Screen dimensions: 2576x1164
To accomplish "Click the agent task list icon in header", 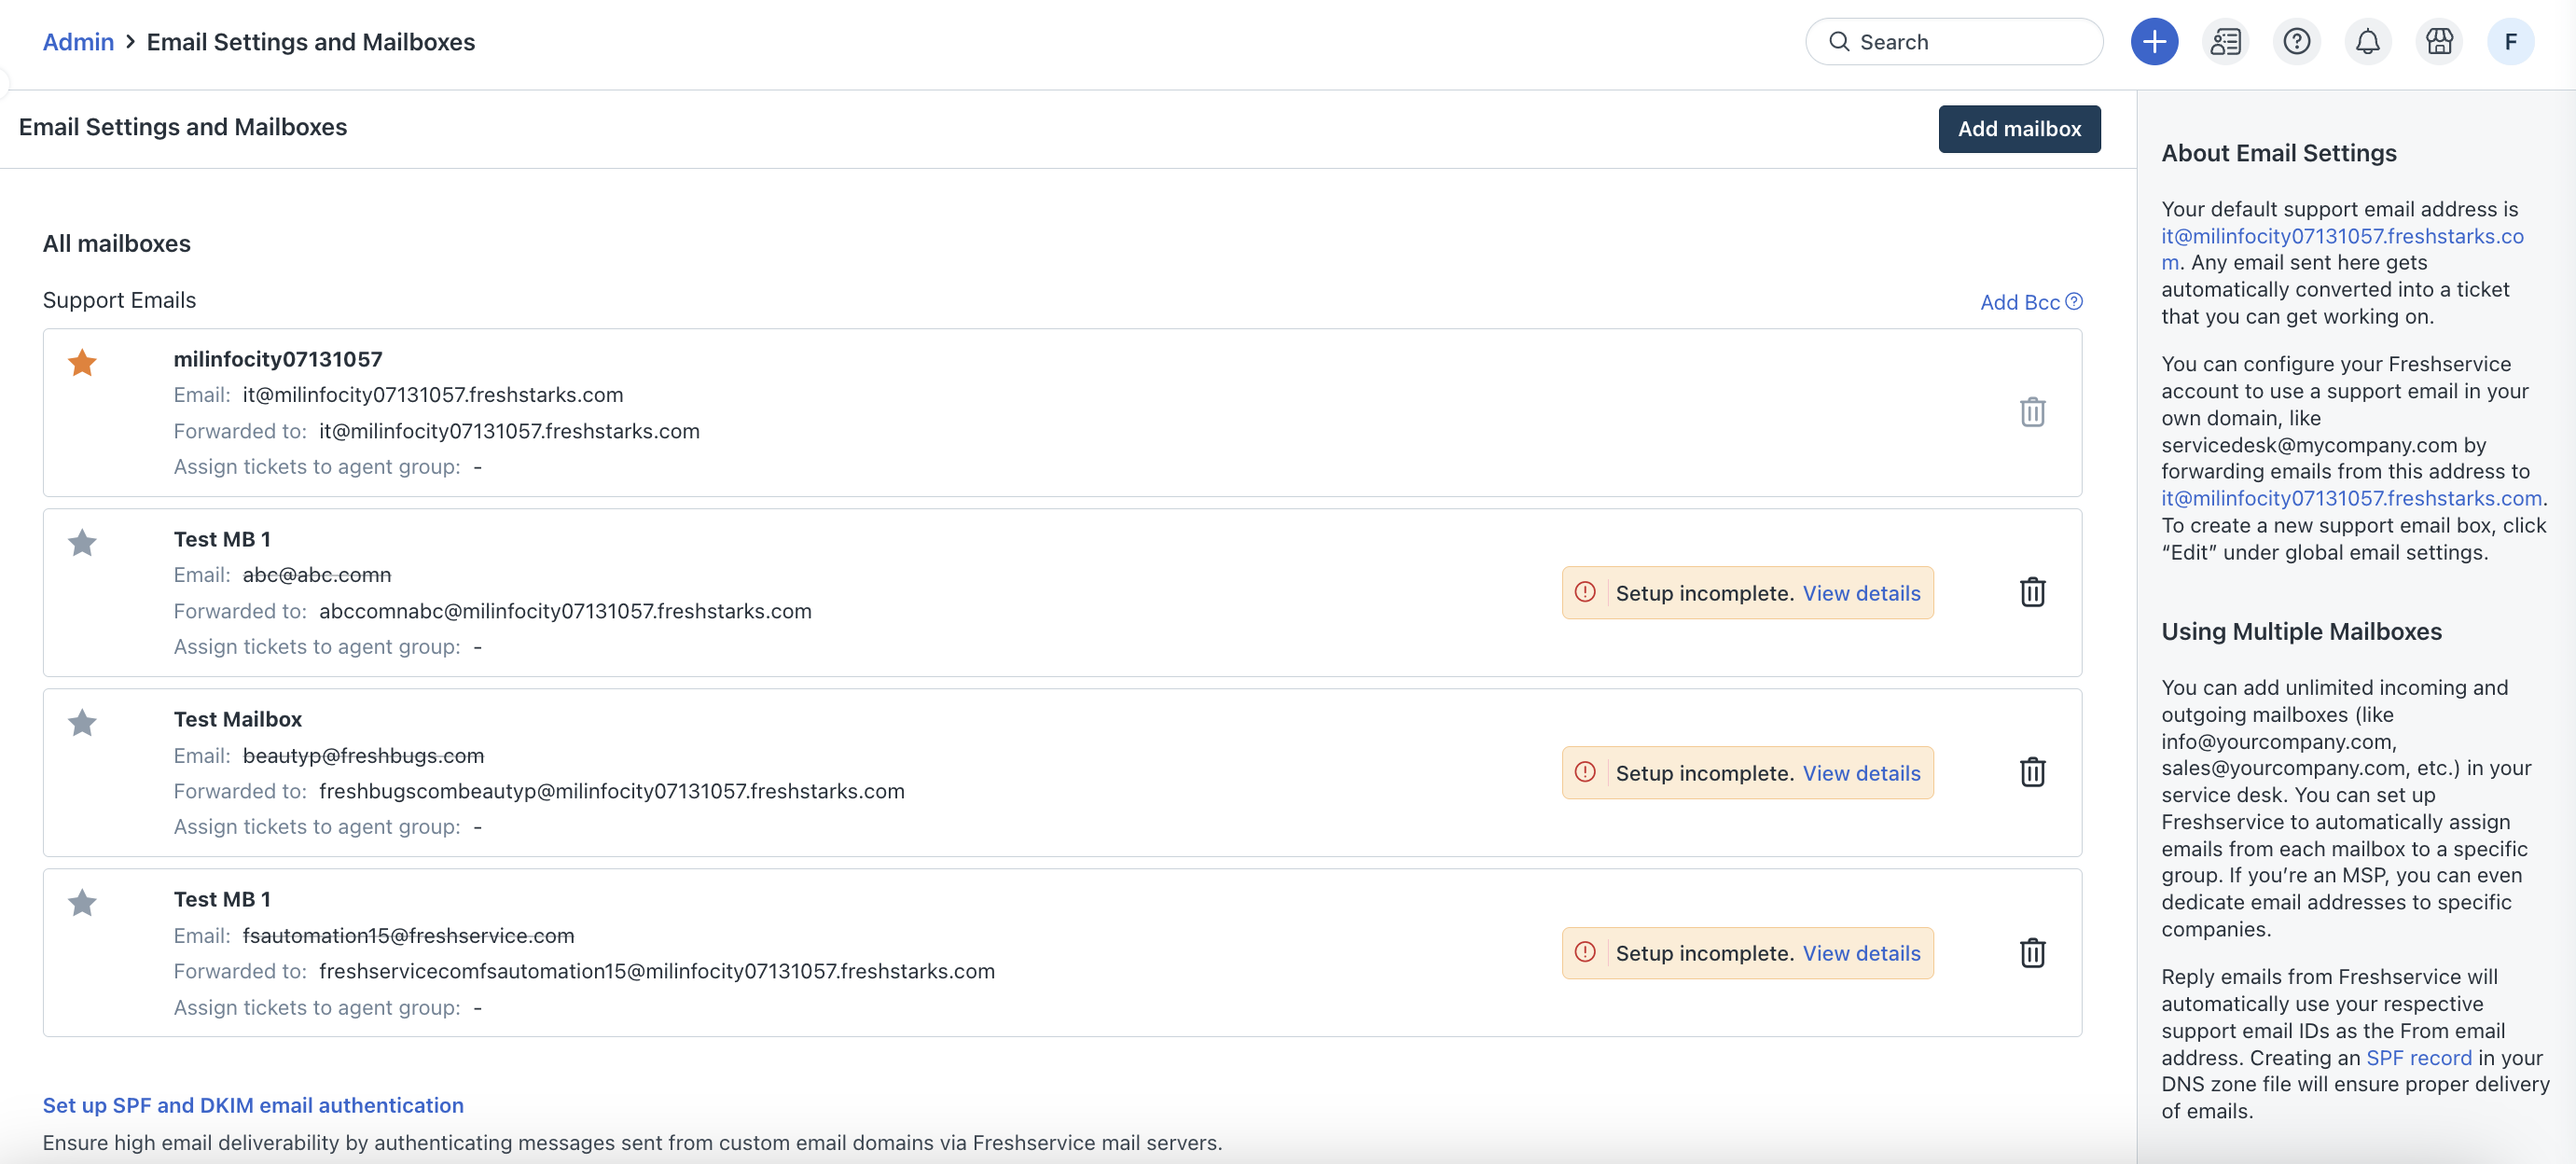I will pyautogui.click(x=2225, y=42).
